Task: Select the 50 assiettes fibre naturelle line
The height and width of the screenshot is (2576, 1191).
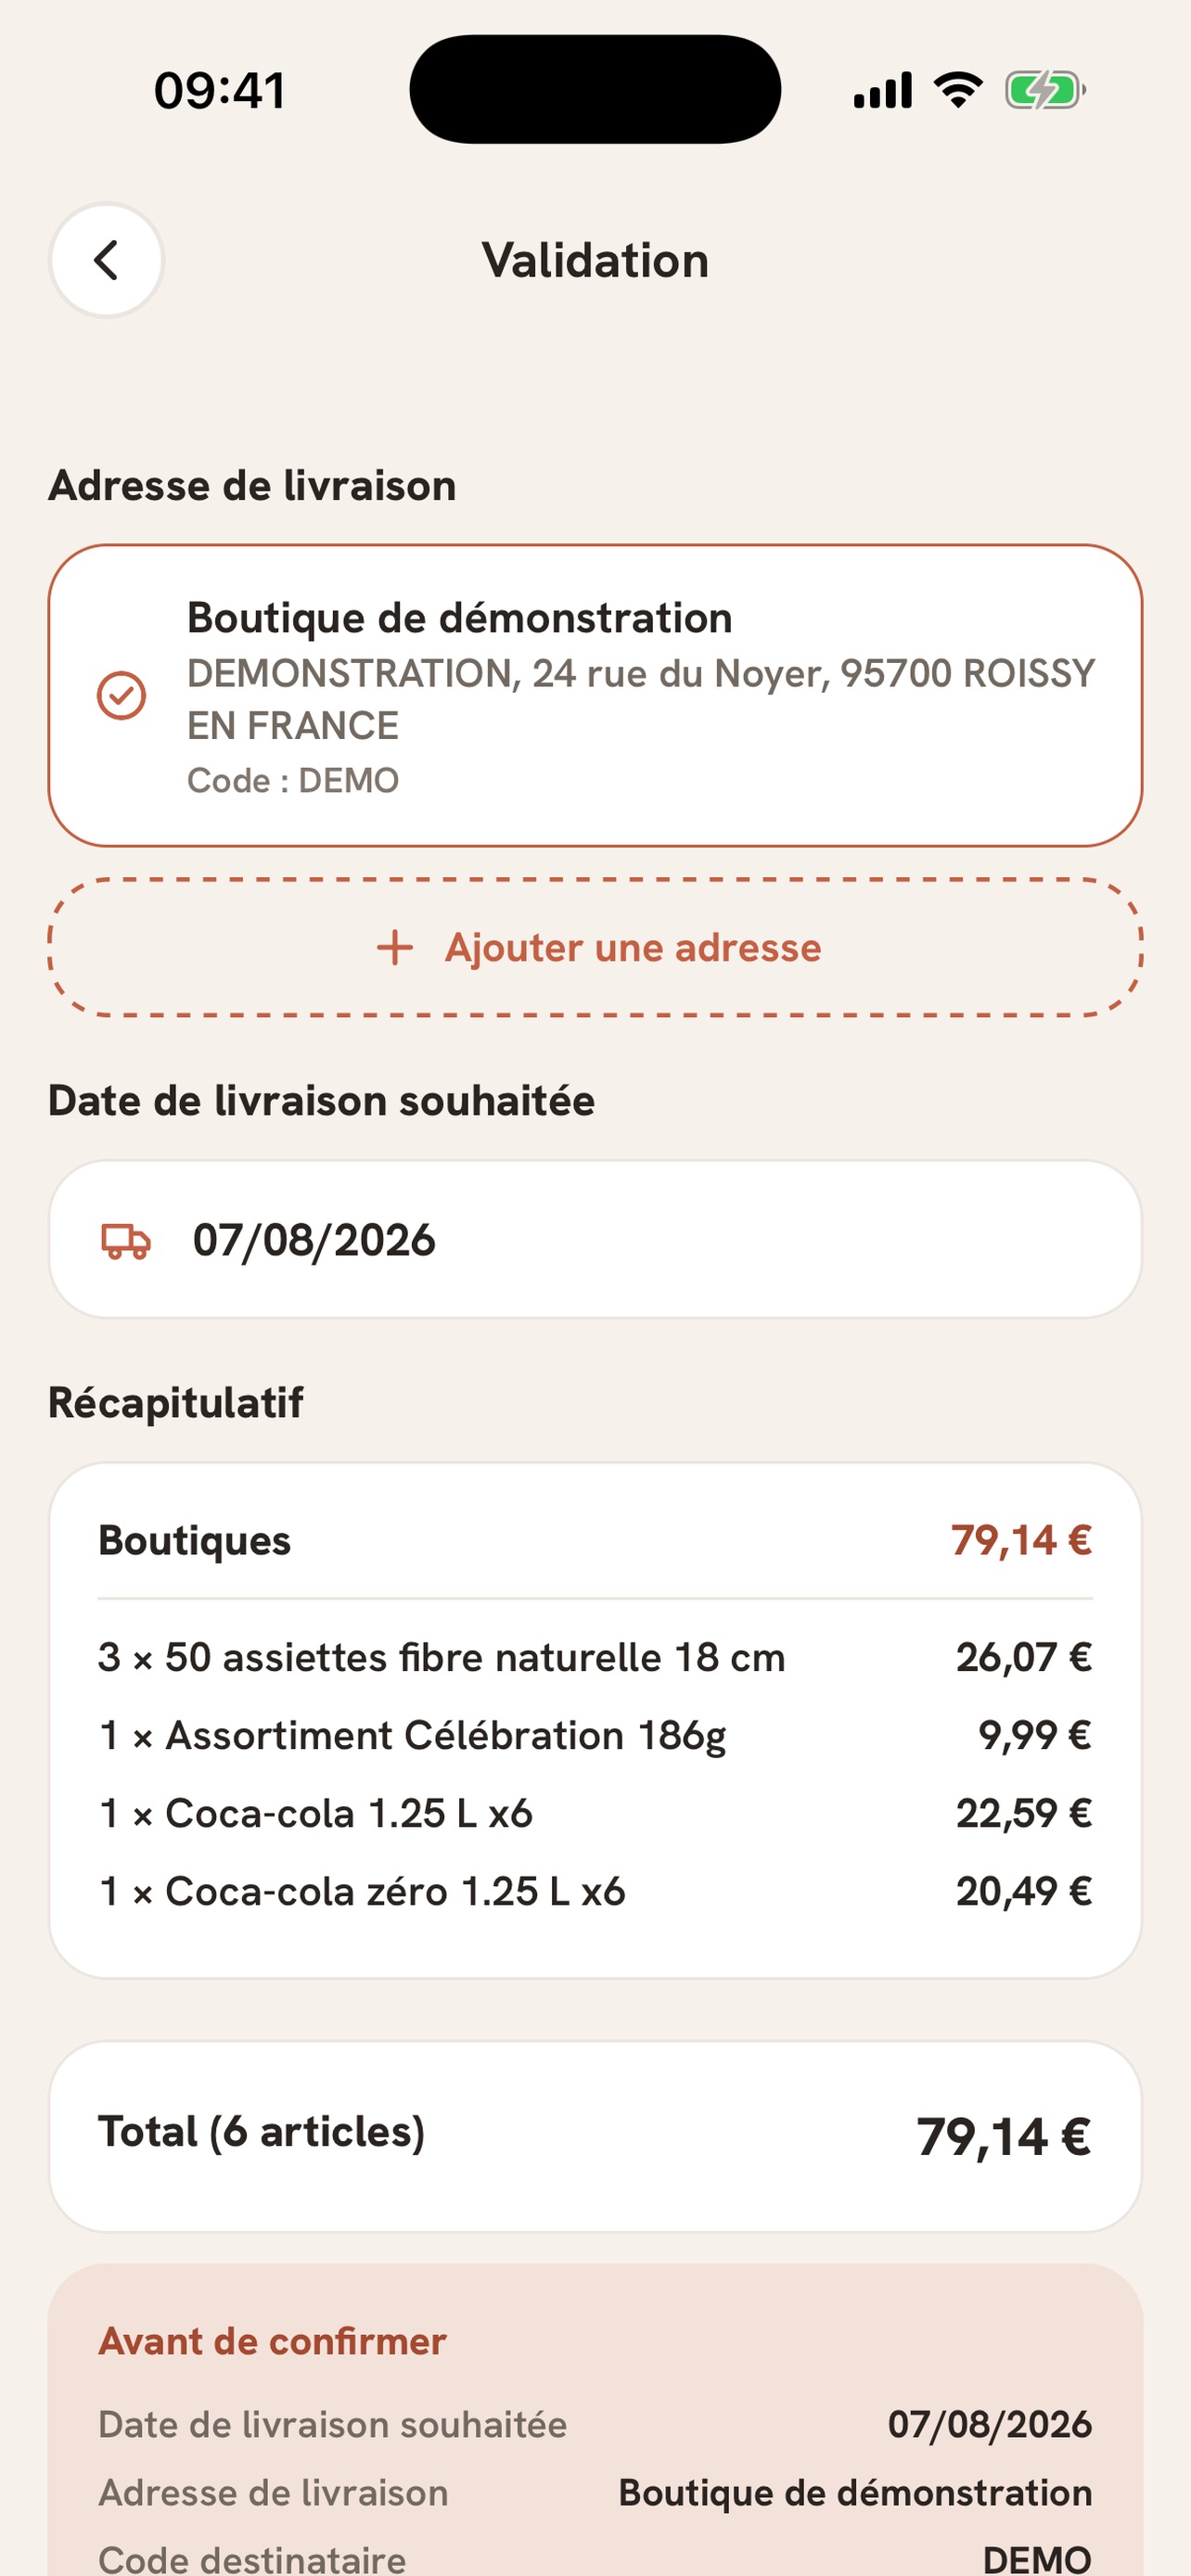Action: click(595, 1657)
